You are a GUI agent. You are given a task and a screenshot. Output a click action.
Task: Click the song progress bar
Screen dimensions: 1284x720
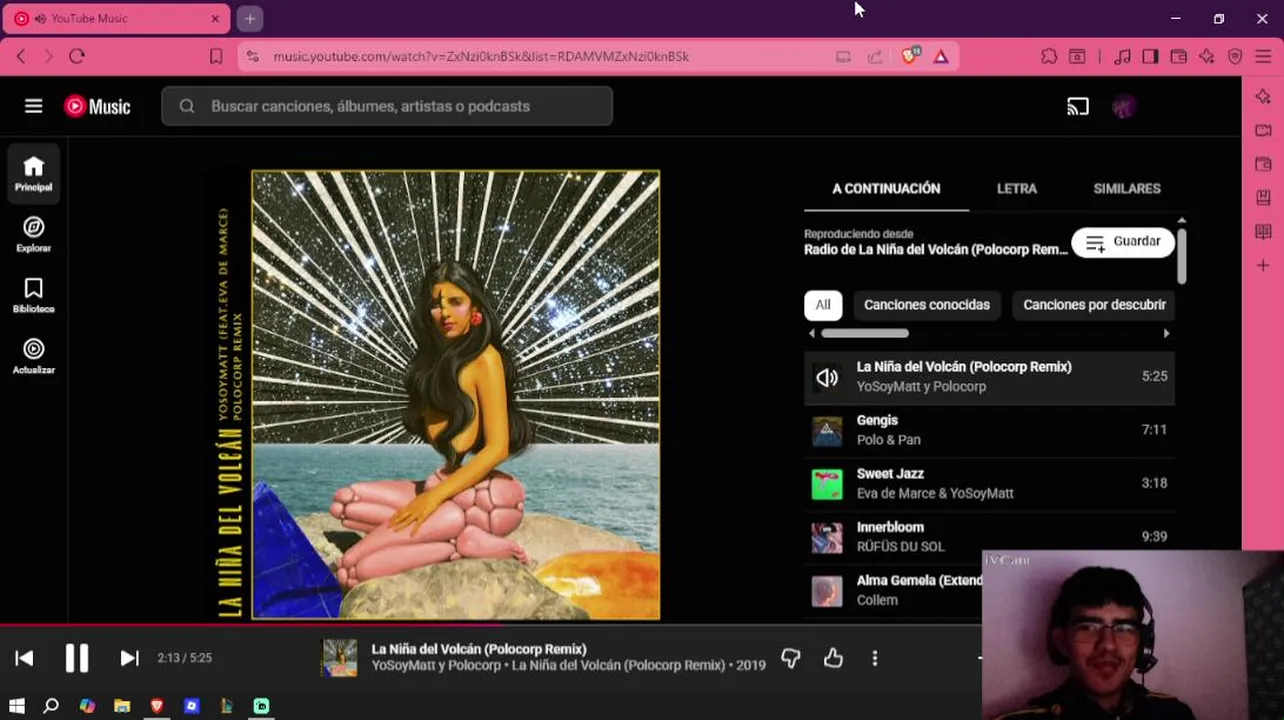(490, 627)
